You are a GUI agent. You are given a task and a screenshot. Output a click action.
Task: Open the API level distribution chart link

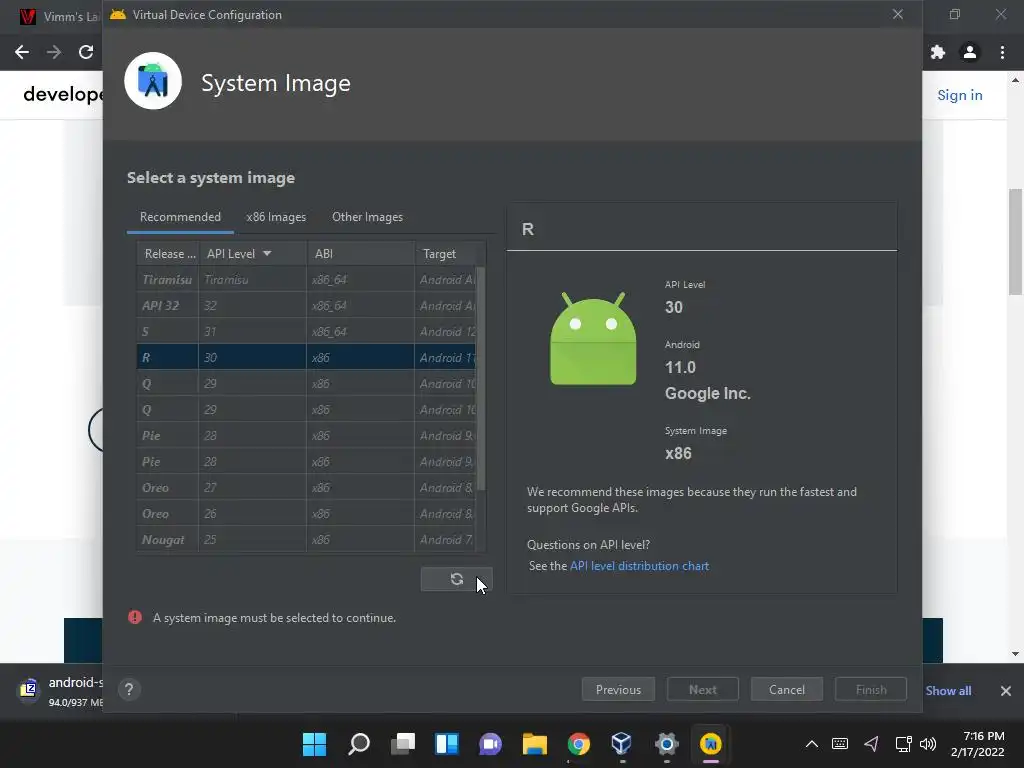[x=639, y=566]
